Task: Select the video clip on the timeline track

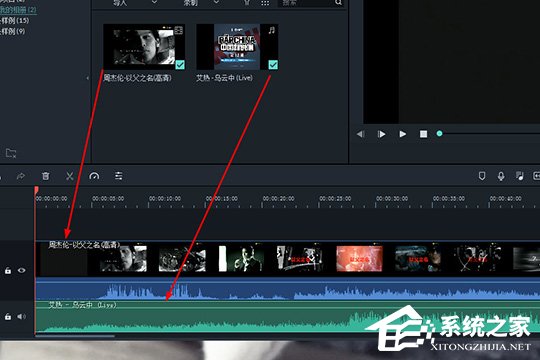Action: (288, 259)
